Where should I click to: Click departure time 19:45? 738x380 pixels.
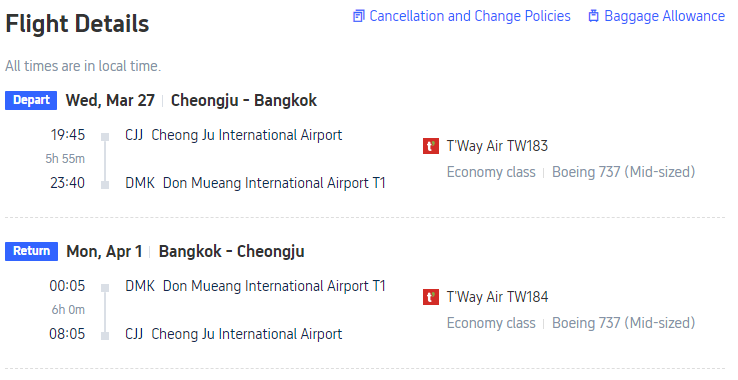point(68,135)
